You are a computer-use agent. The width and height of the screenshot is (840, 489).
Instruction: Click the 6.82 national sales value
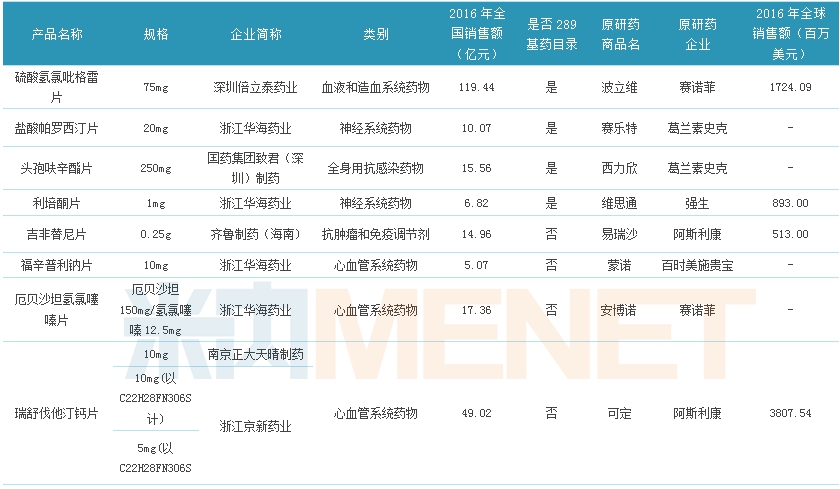pyautogui.click(x=477, y=204)
